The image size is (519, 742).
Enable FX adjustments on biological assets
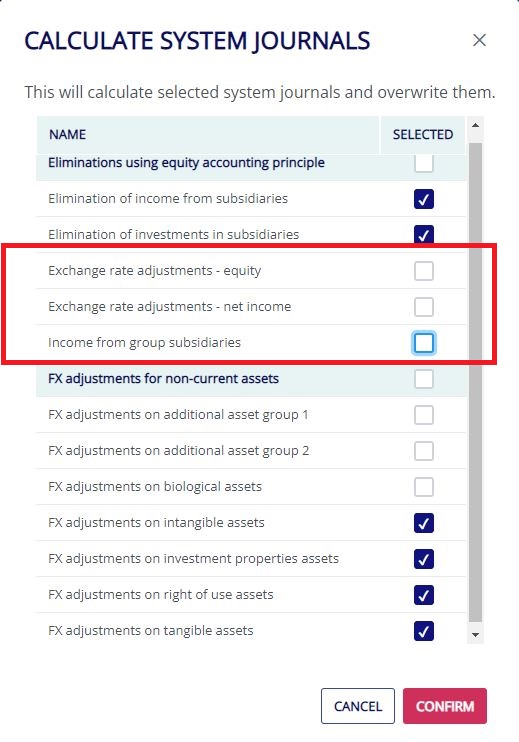click(x=423, y=487)
